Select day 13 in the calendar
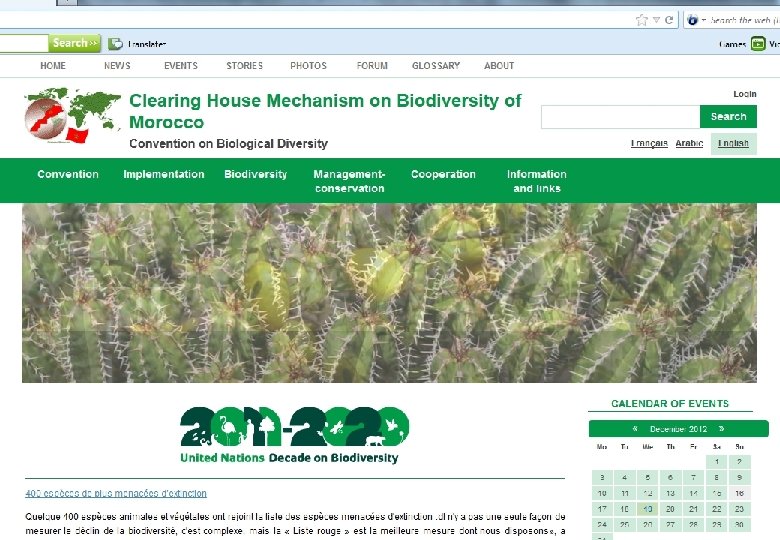Image resolution: width=780 pixels, height=540 pixels. tap(671, 494)
